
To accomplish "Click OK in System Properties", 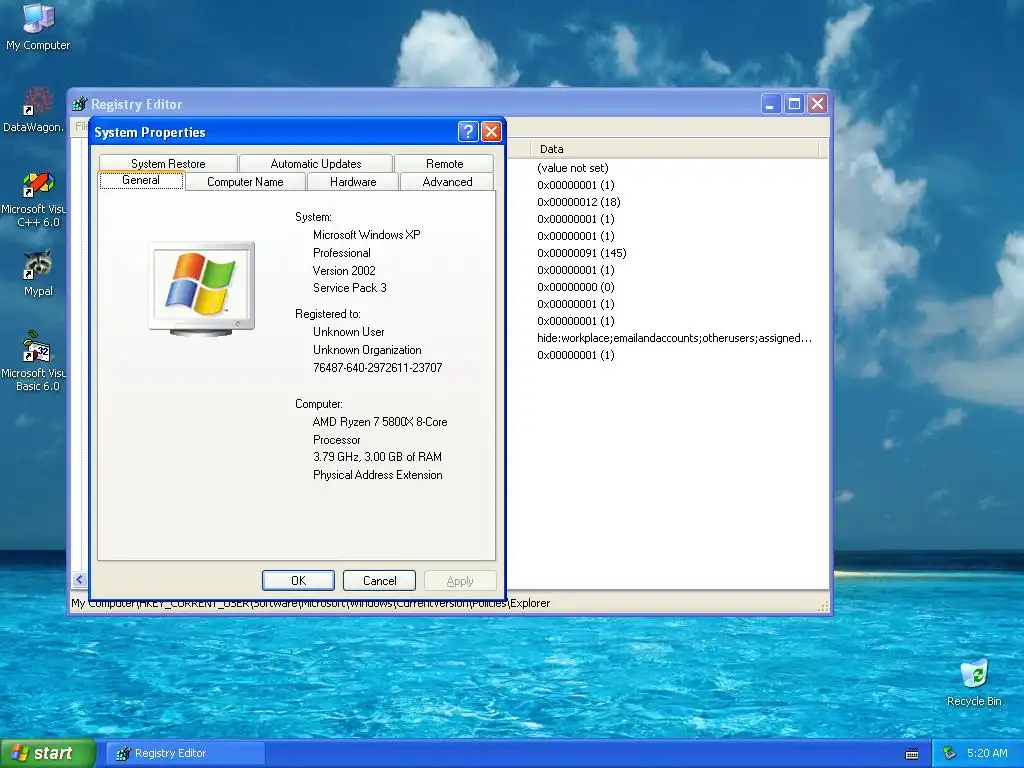I will pos(298,581).
